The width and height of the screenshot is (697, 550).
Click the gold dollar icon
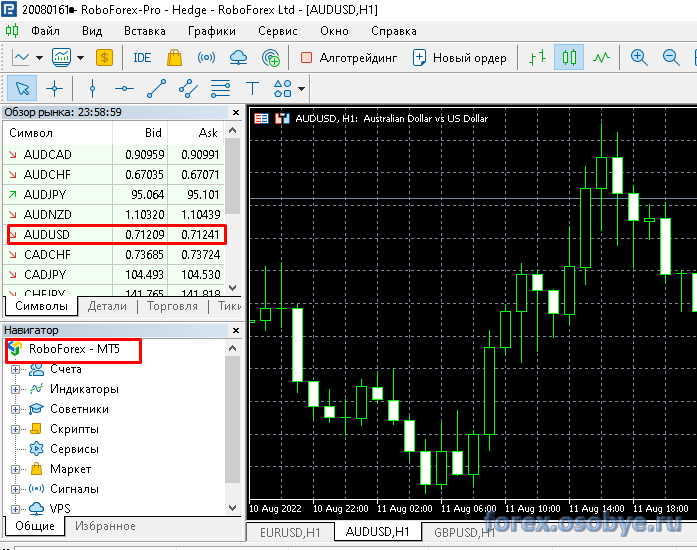(104, 57)
